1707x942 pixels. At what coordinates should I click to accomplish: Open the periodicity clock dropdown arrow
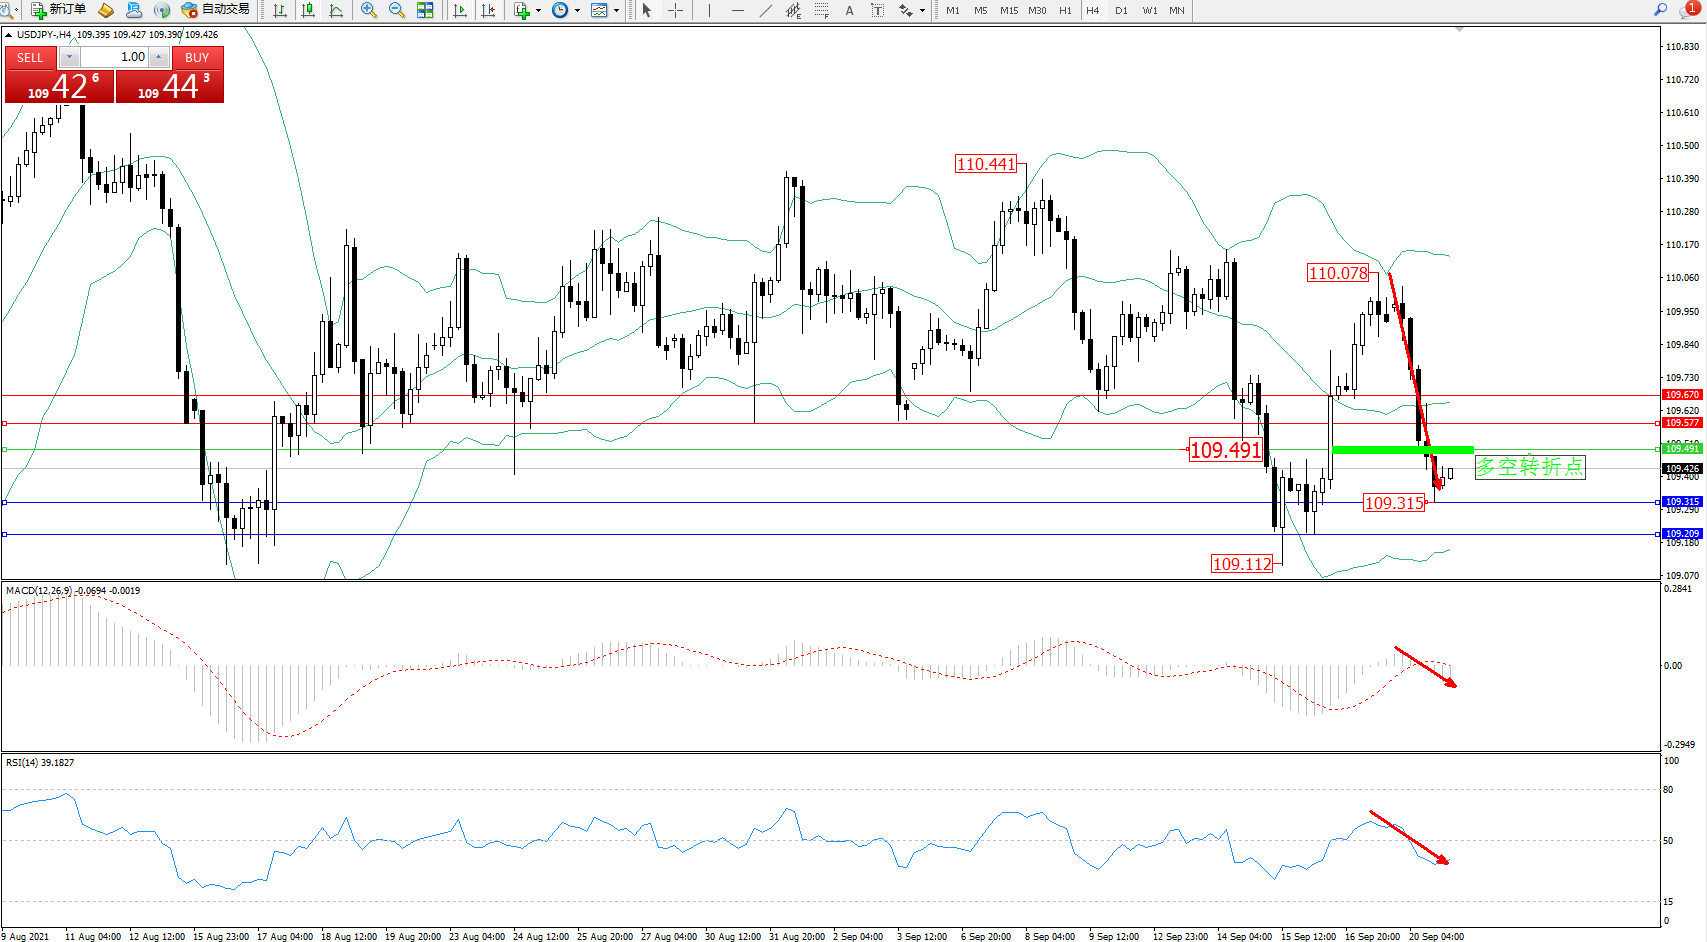click(577, 10)
